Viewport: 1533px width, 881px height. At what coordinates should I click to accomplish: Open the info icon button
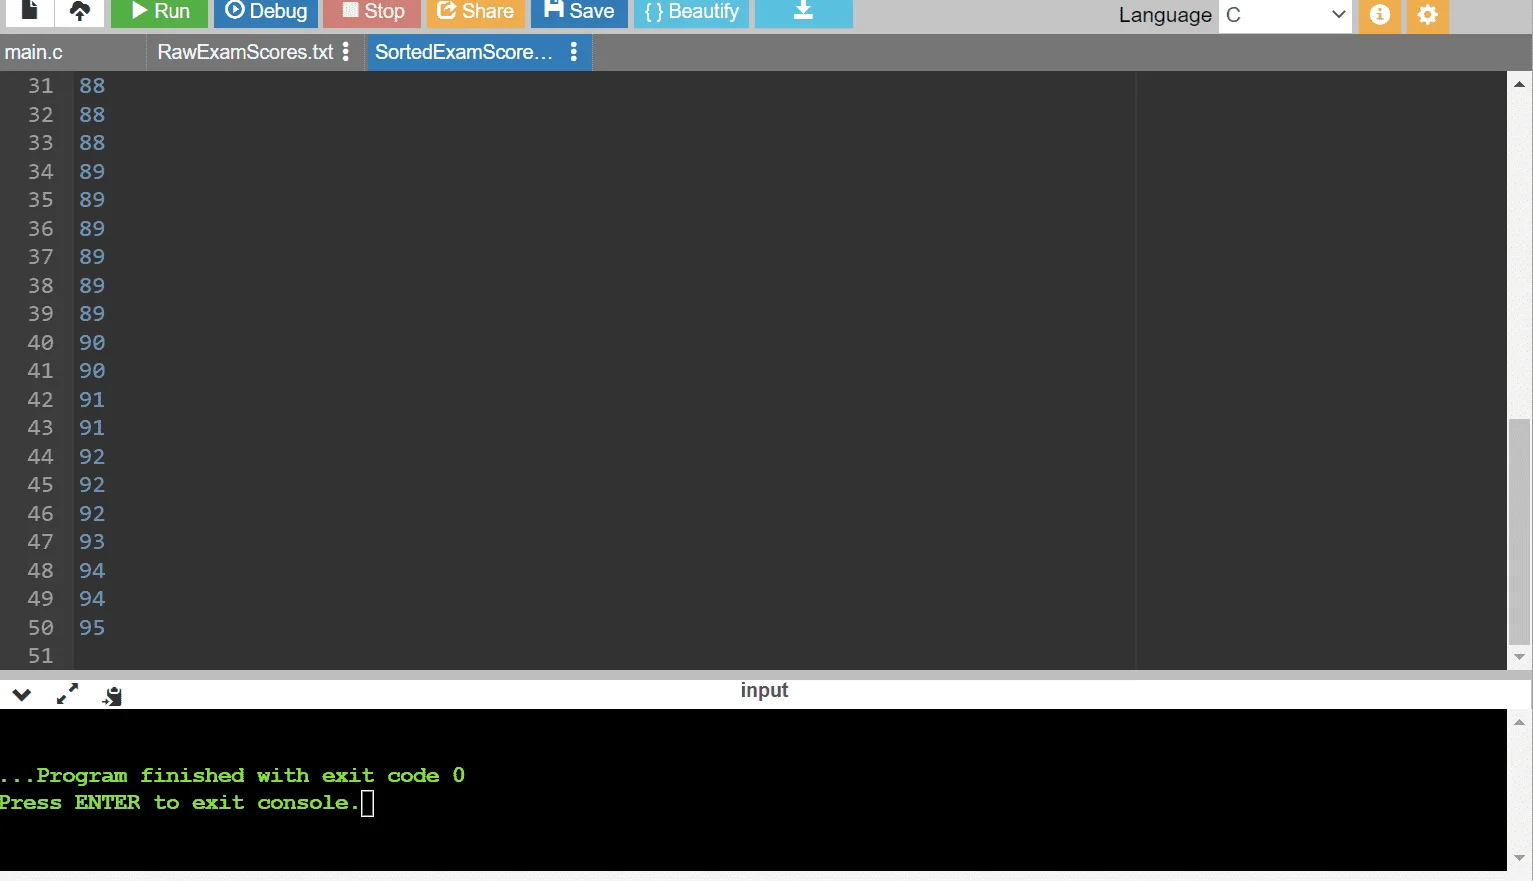(1380, 15)
